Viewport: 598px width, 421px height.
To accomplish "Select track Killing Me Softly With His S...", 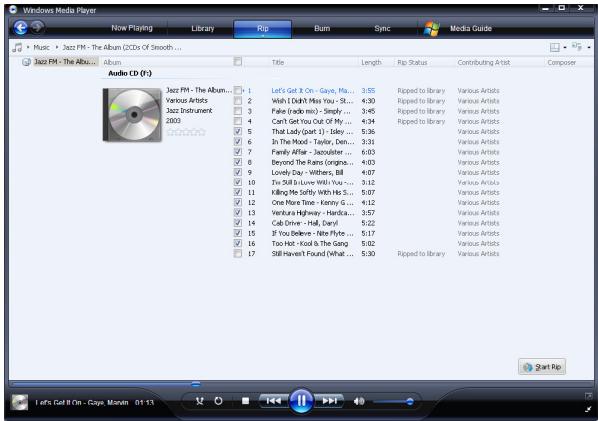I will pyautogui.click(x=312, y=192).
